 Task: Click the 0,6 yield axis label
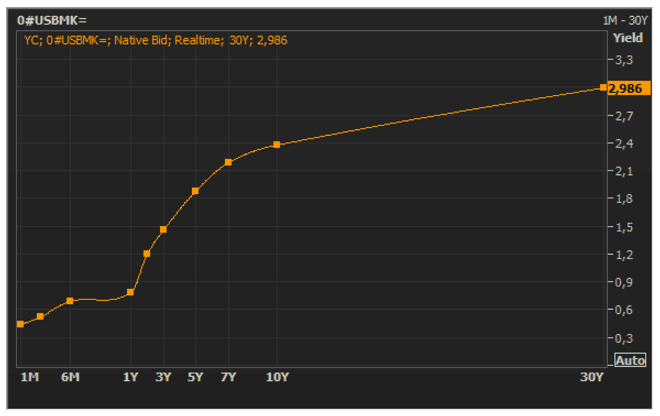tap(624, 310)
